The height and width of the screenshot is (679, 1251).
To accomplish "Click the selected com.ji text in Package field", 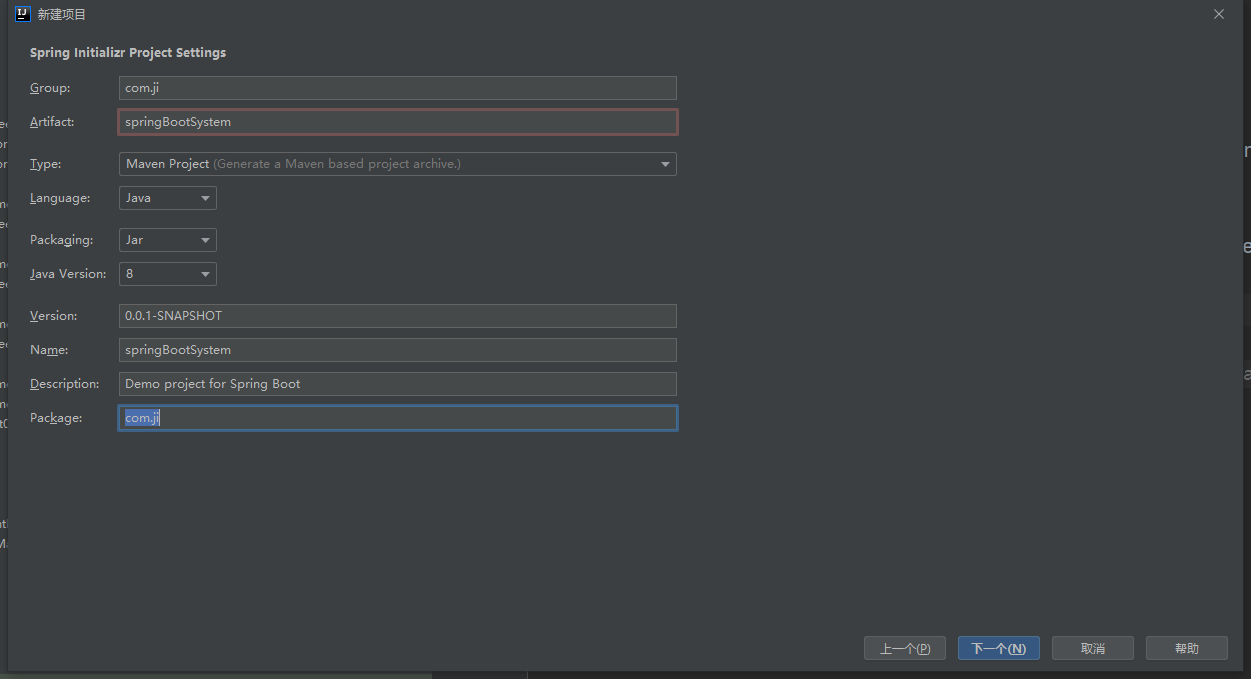I will (x=139, y=417).
